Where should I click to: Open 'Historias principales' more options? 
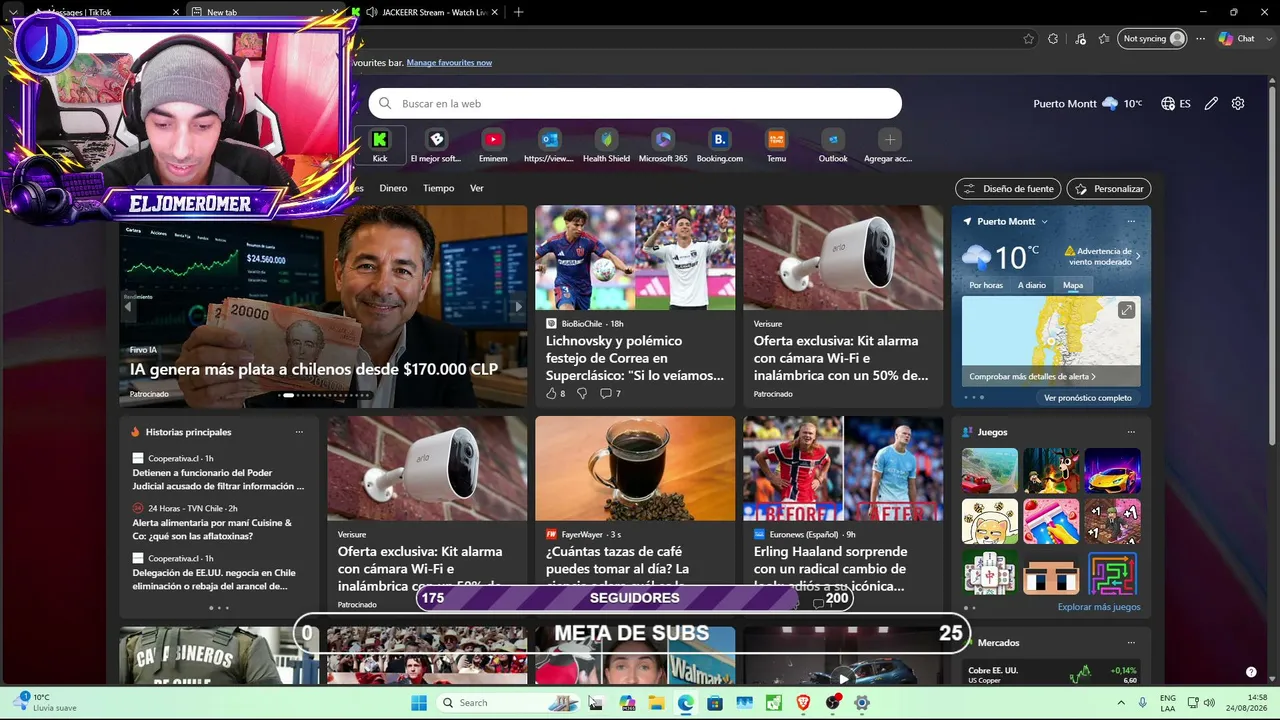(x=299, y=432)
